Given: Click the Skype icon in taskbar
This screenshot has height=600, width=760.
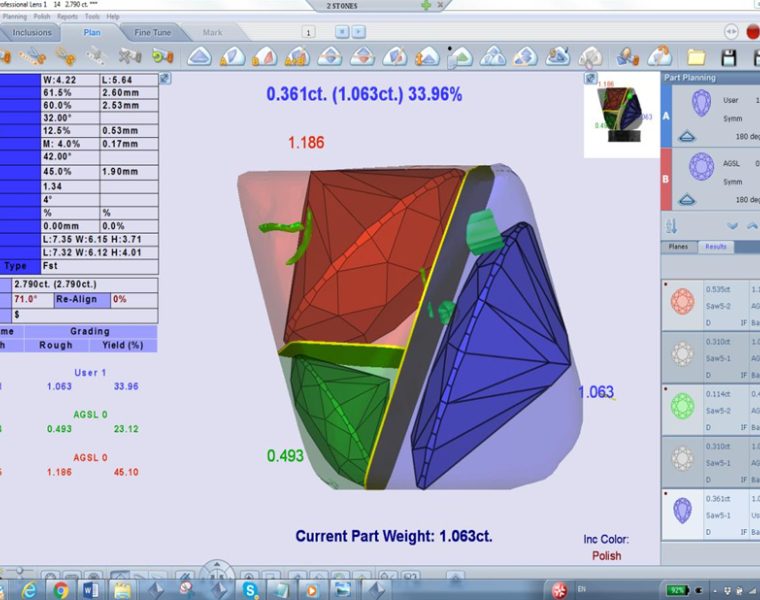Looking at the screenshot, I should click(x=249, y=588).
